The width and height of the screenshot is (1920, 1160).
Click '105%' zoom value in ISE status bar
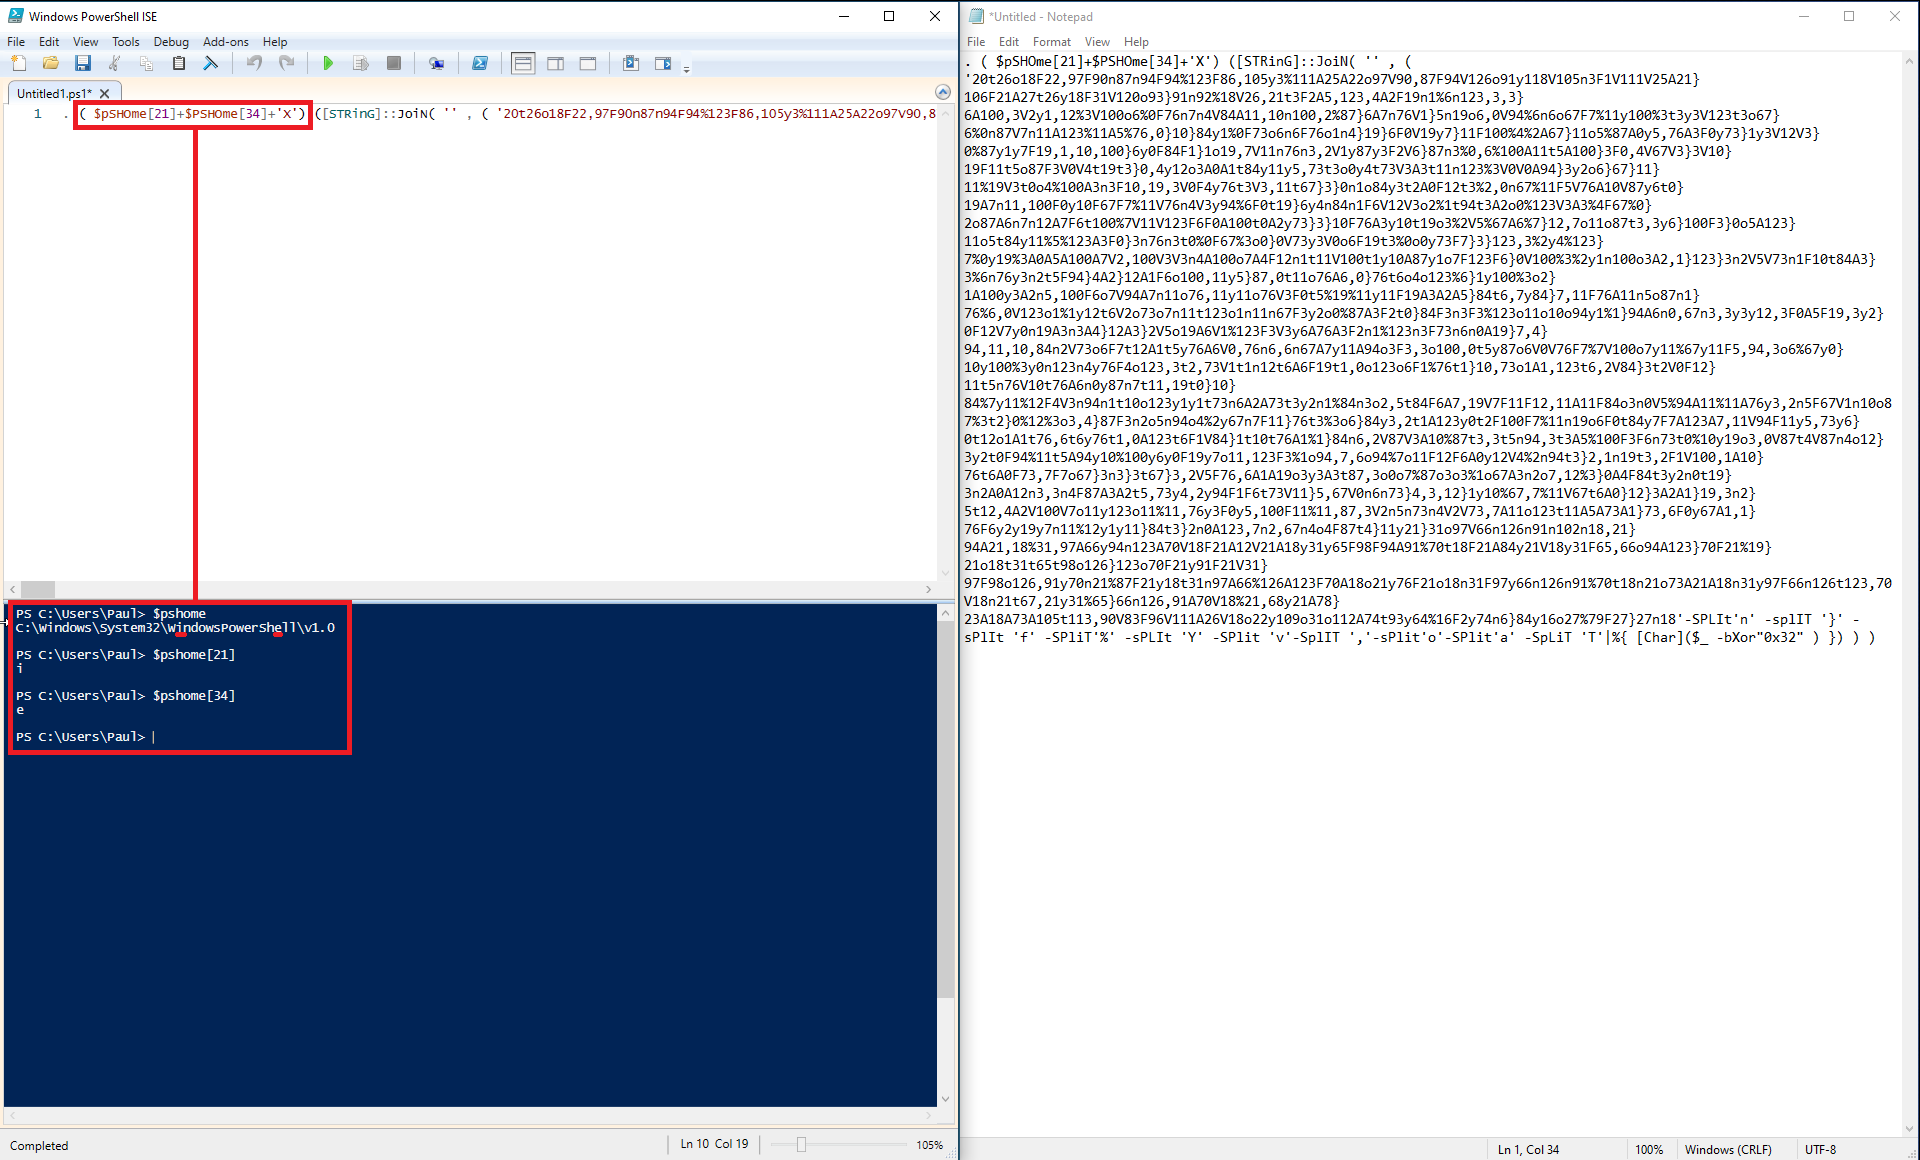click(929, 1145)
